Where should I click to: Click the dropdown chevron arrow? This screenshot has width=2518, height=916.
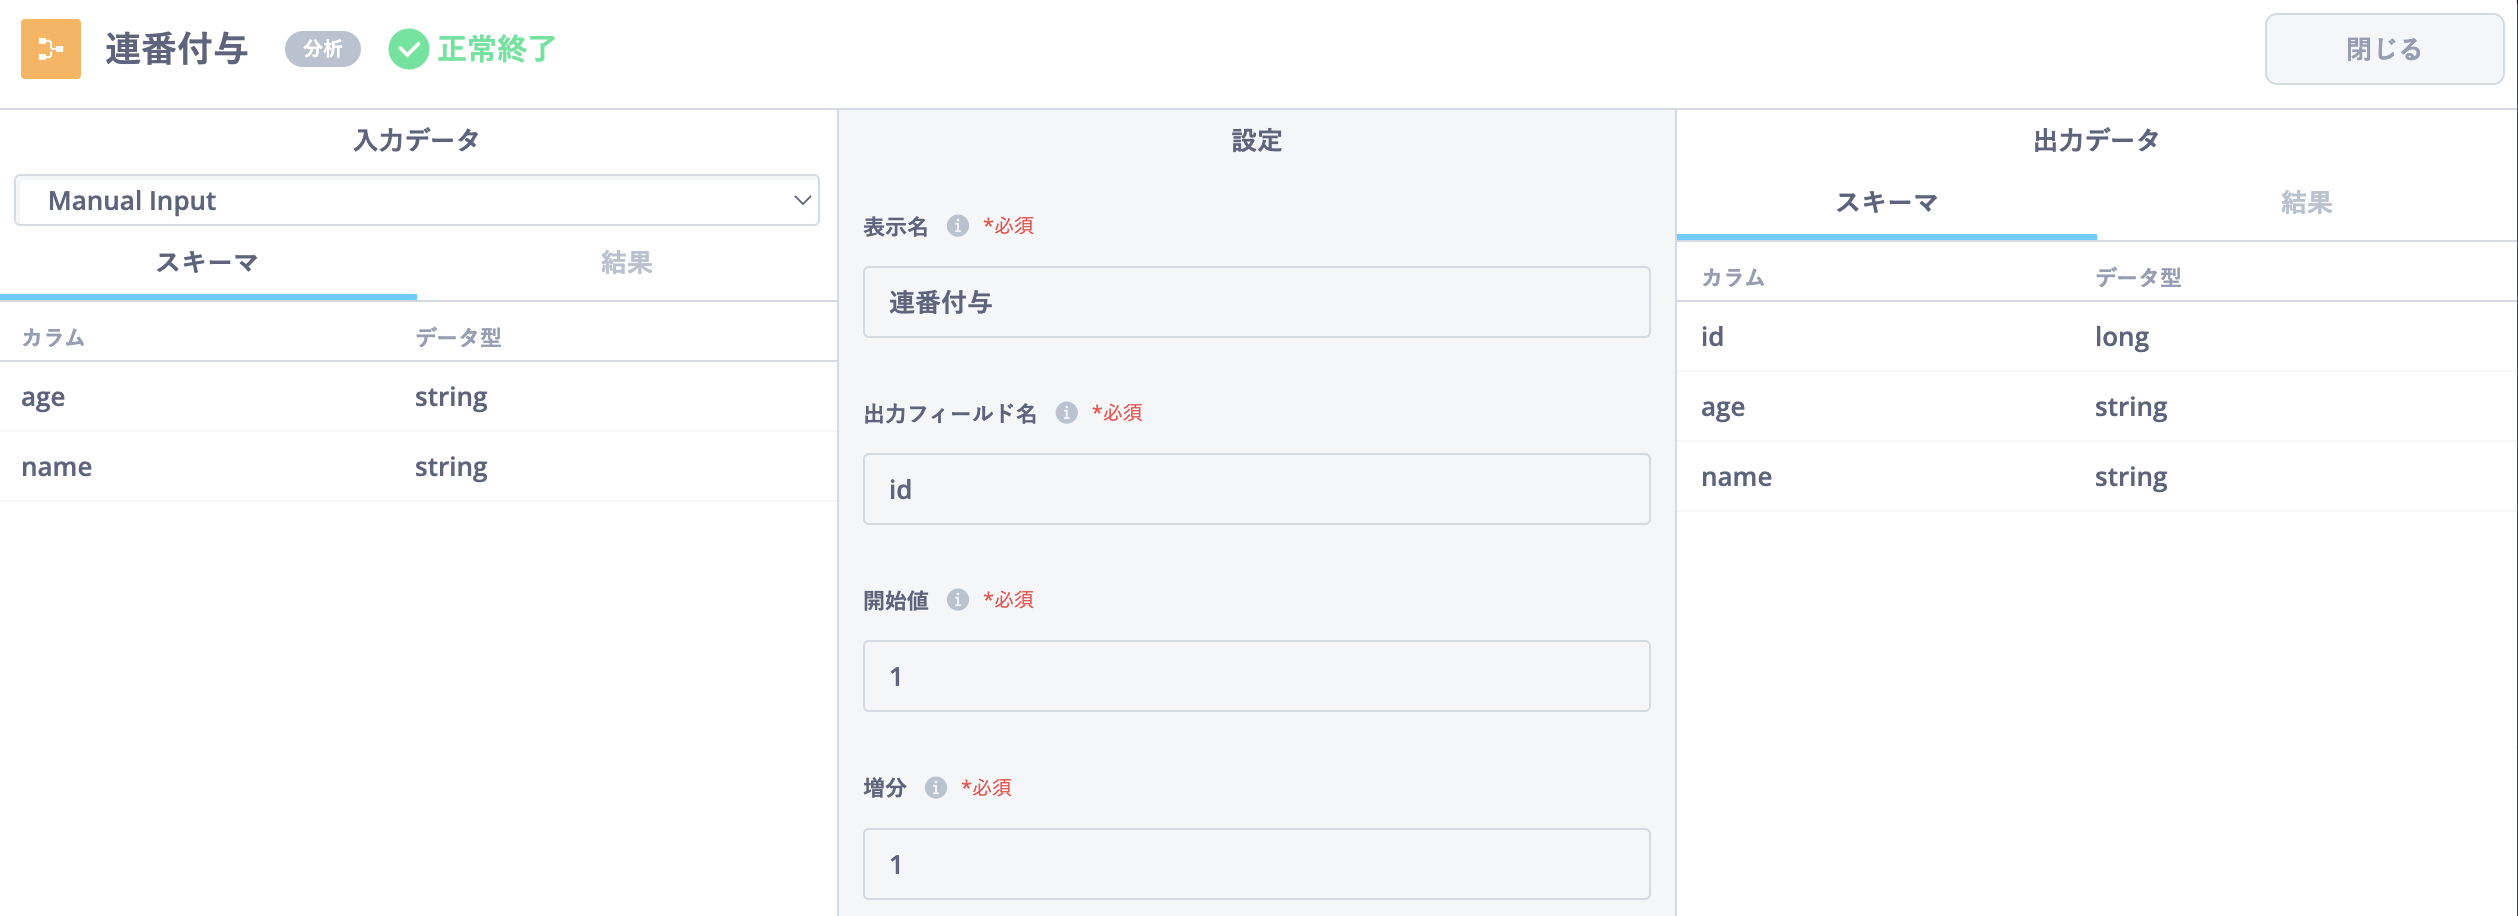point(802,201)
